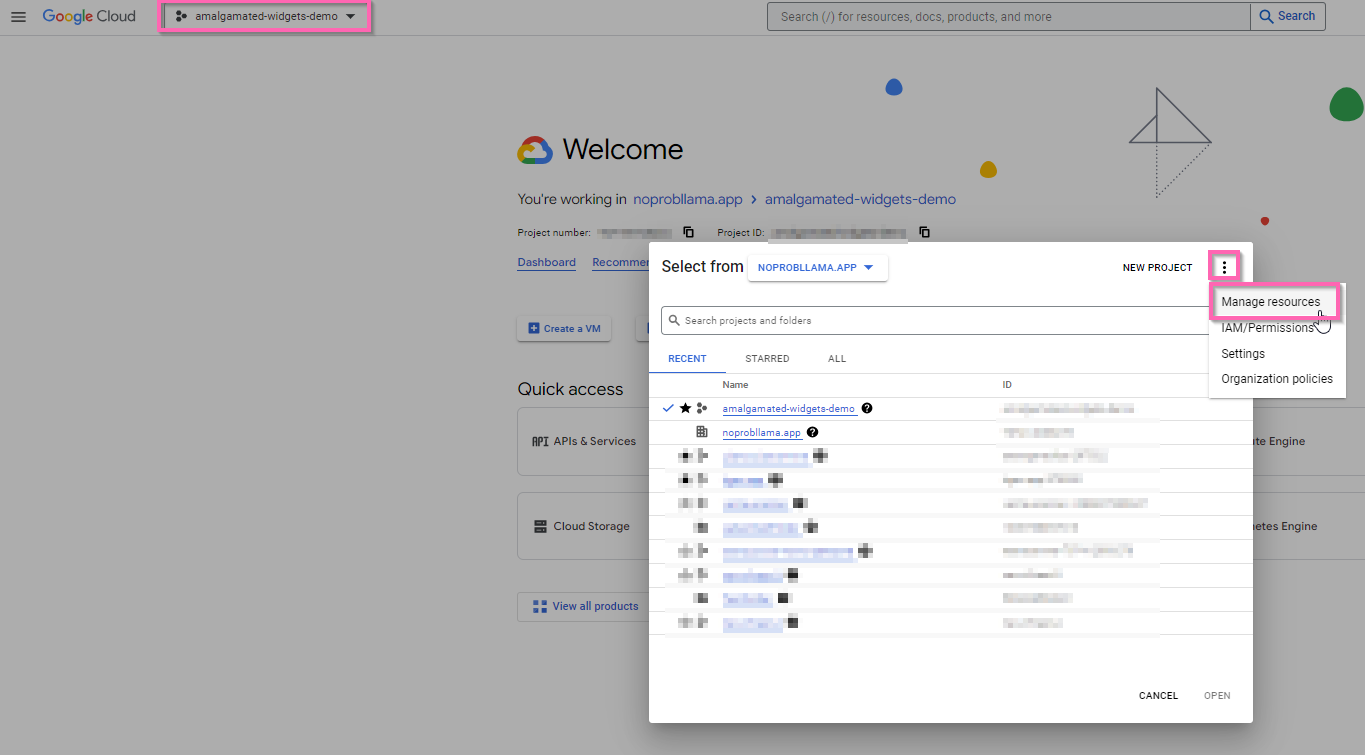1365x755 pixels.
Task: Open the Cloud Storage quick access card
Action: tap(583, 526)
